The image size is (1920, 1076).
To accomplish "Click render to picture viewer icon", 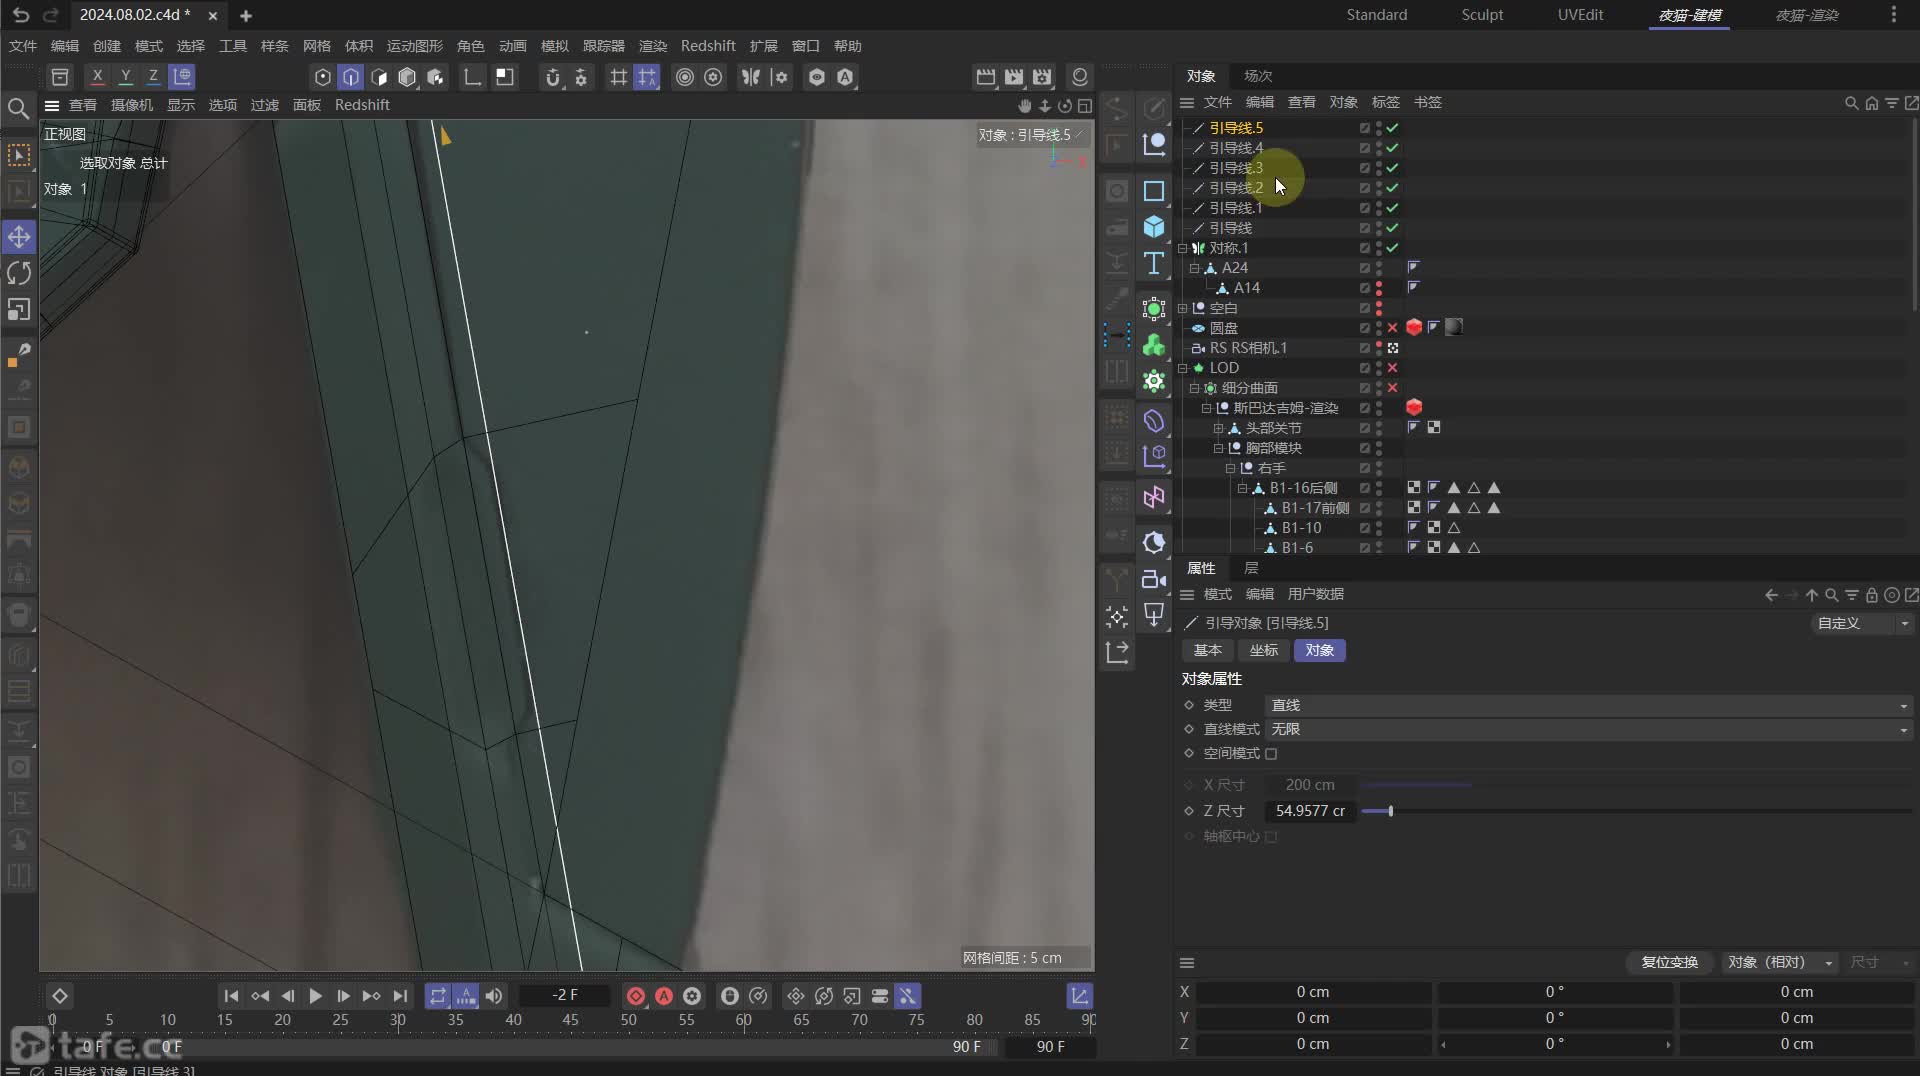I will point(1014,77).
